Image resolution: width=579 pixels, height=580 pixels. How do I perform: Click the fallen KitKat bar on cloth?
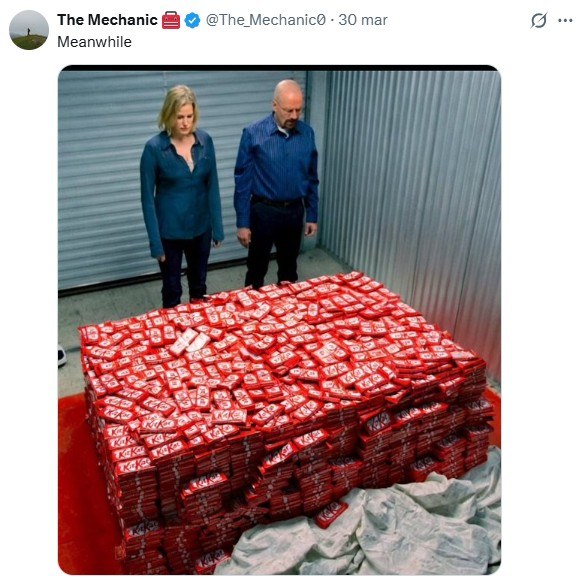point(330,514)
